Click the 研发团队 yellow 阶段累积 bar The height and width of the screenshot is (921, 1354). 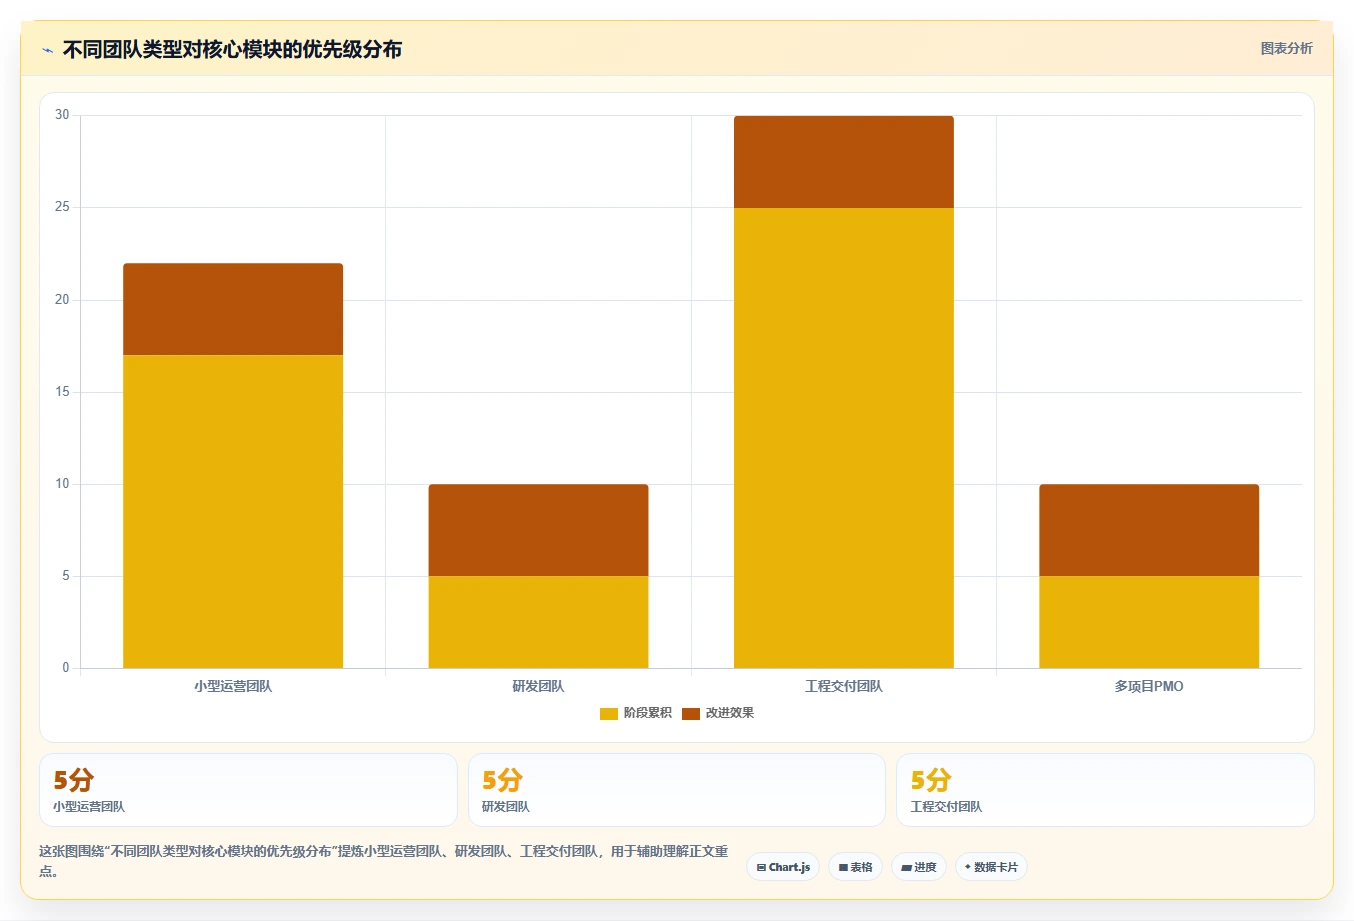538,622
